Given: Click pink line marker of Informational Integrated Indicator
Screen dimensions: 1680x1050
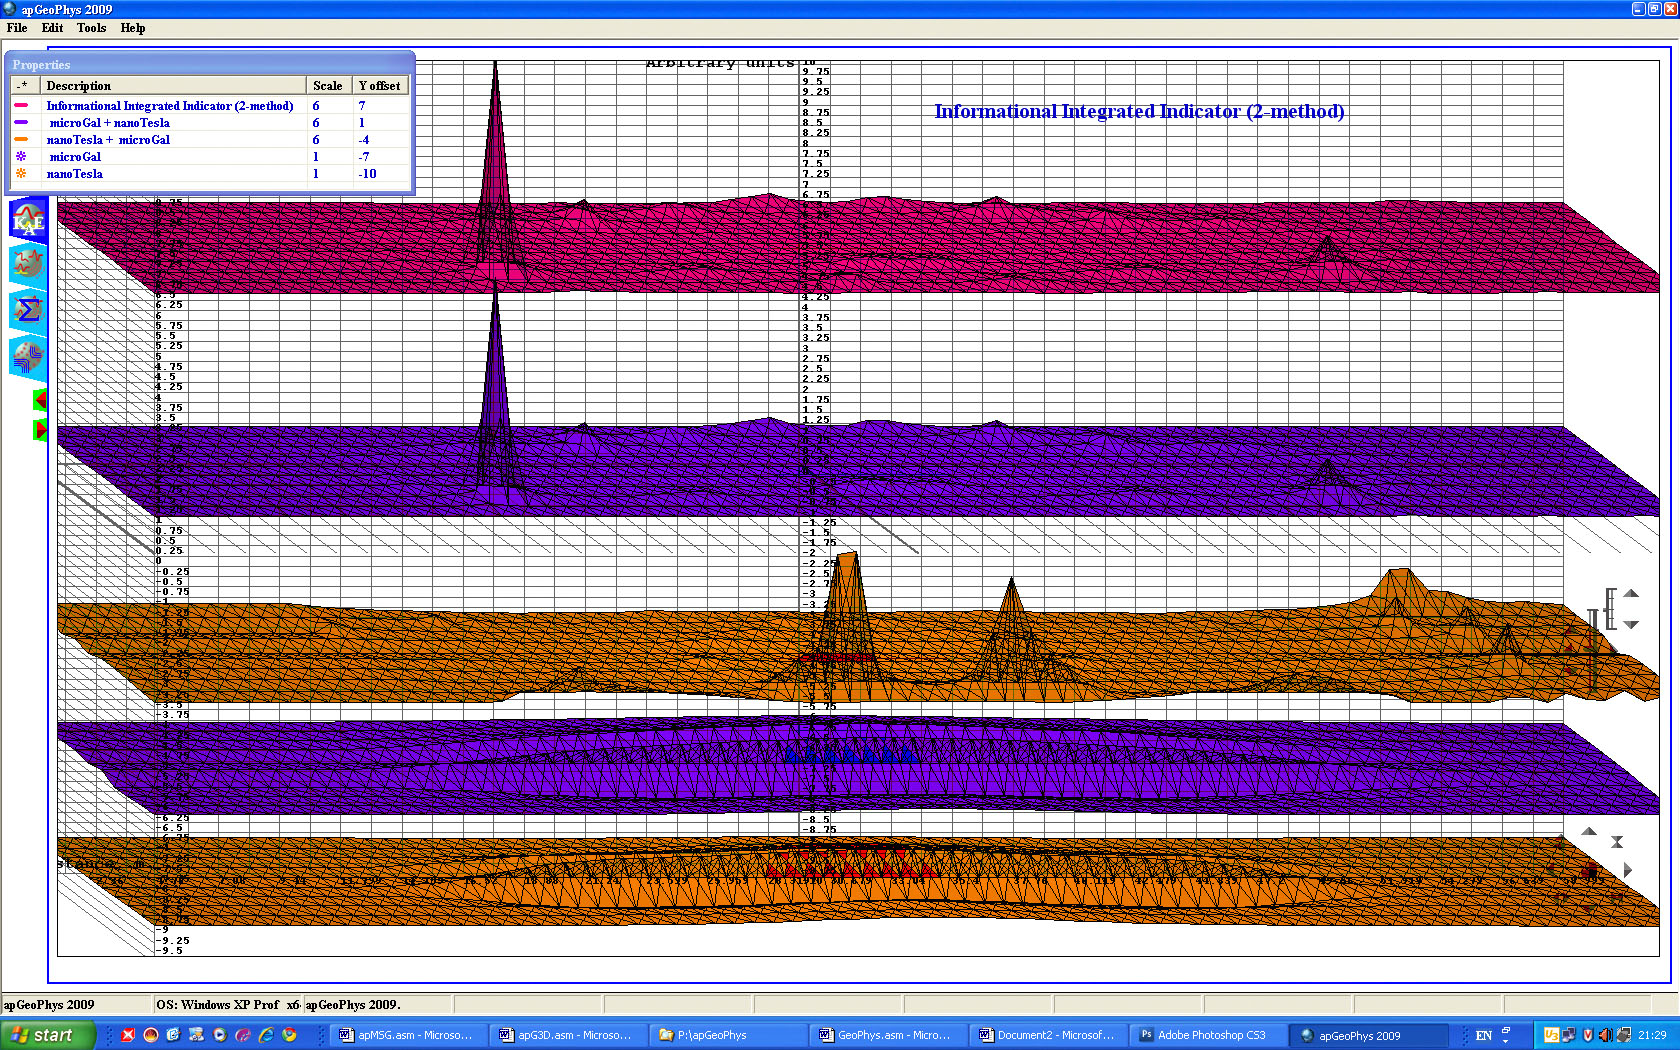Looking at the screenshot, I should (x=21, y=105).
